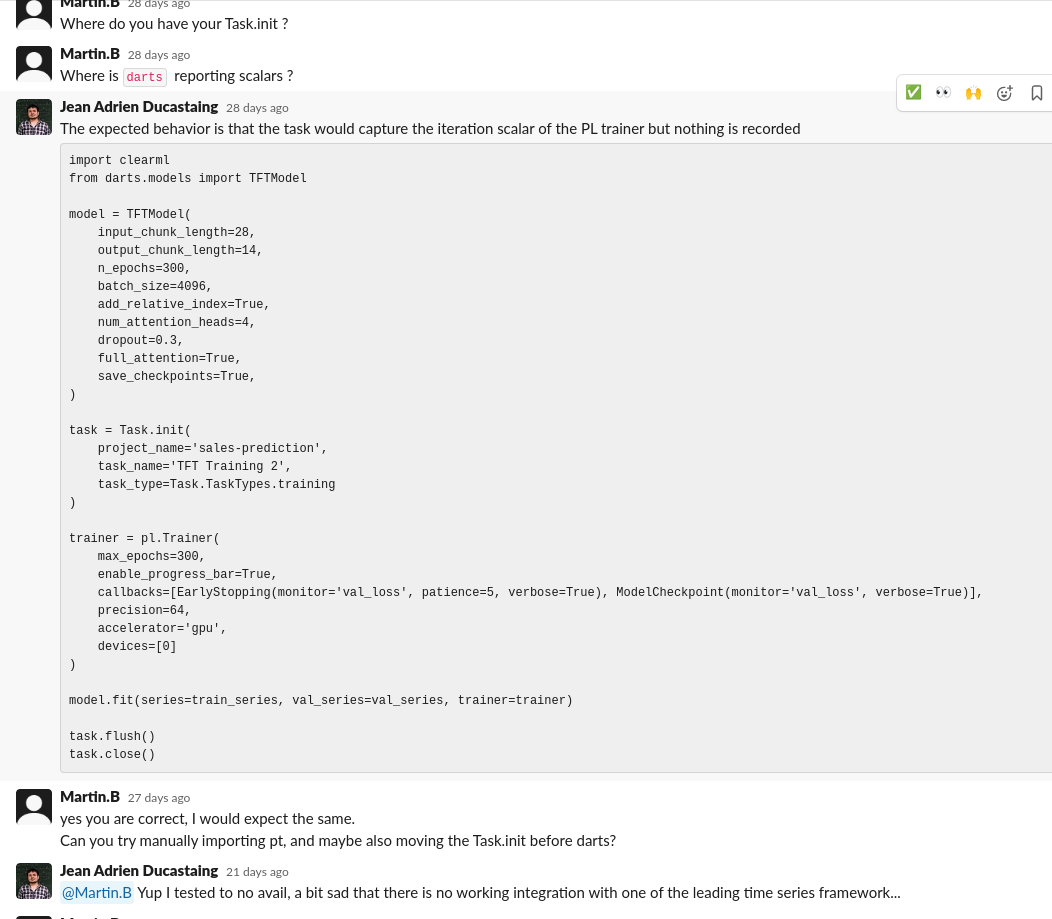Click the 21 days ago timestamp
This screenshot has height=919, width=1052.
(257, 871)
